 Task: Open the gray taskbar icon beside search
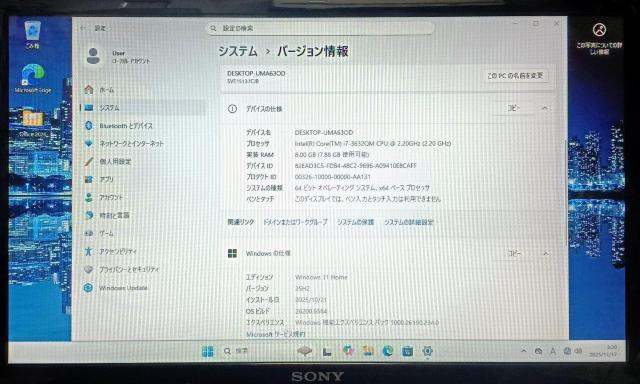[x=304, y=351]
